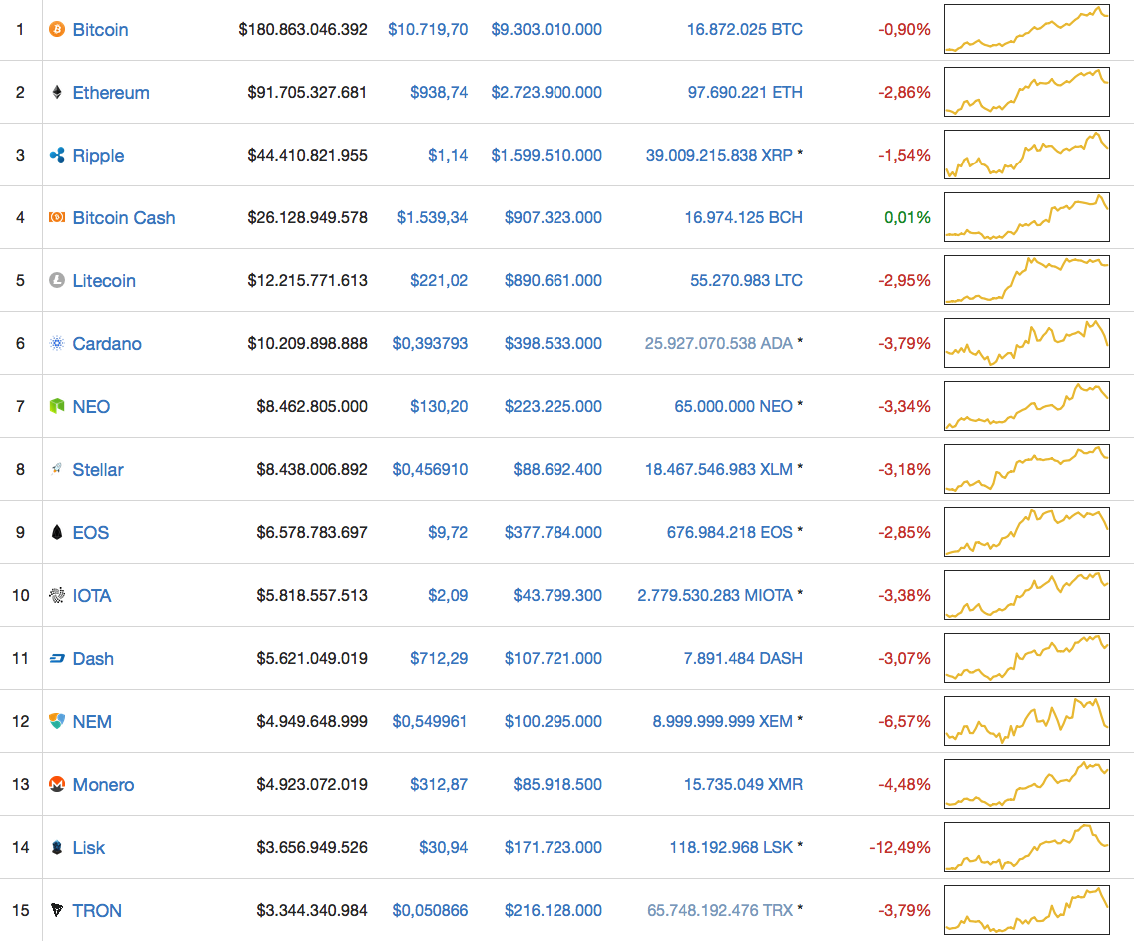This screenshot has height=941, width=1137.
Task: Click supply 118.192.968 LSK
Action: tap(731, 847)
